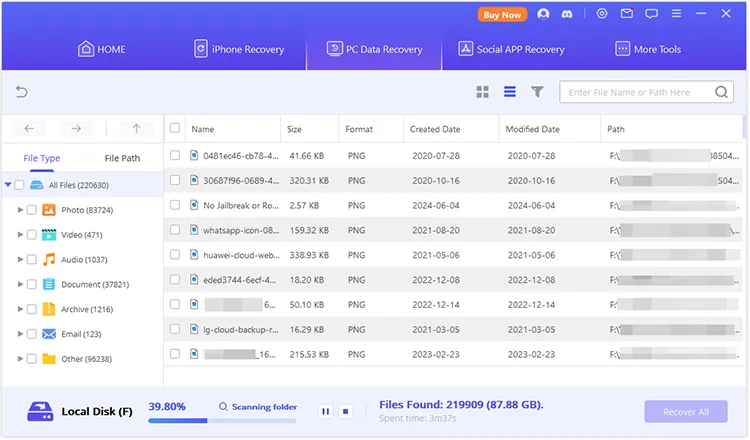This screenshot has width=750, height=440.
Task: Switch to list view layout
Action: [x=510, y=92]
